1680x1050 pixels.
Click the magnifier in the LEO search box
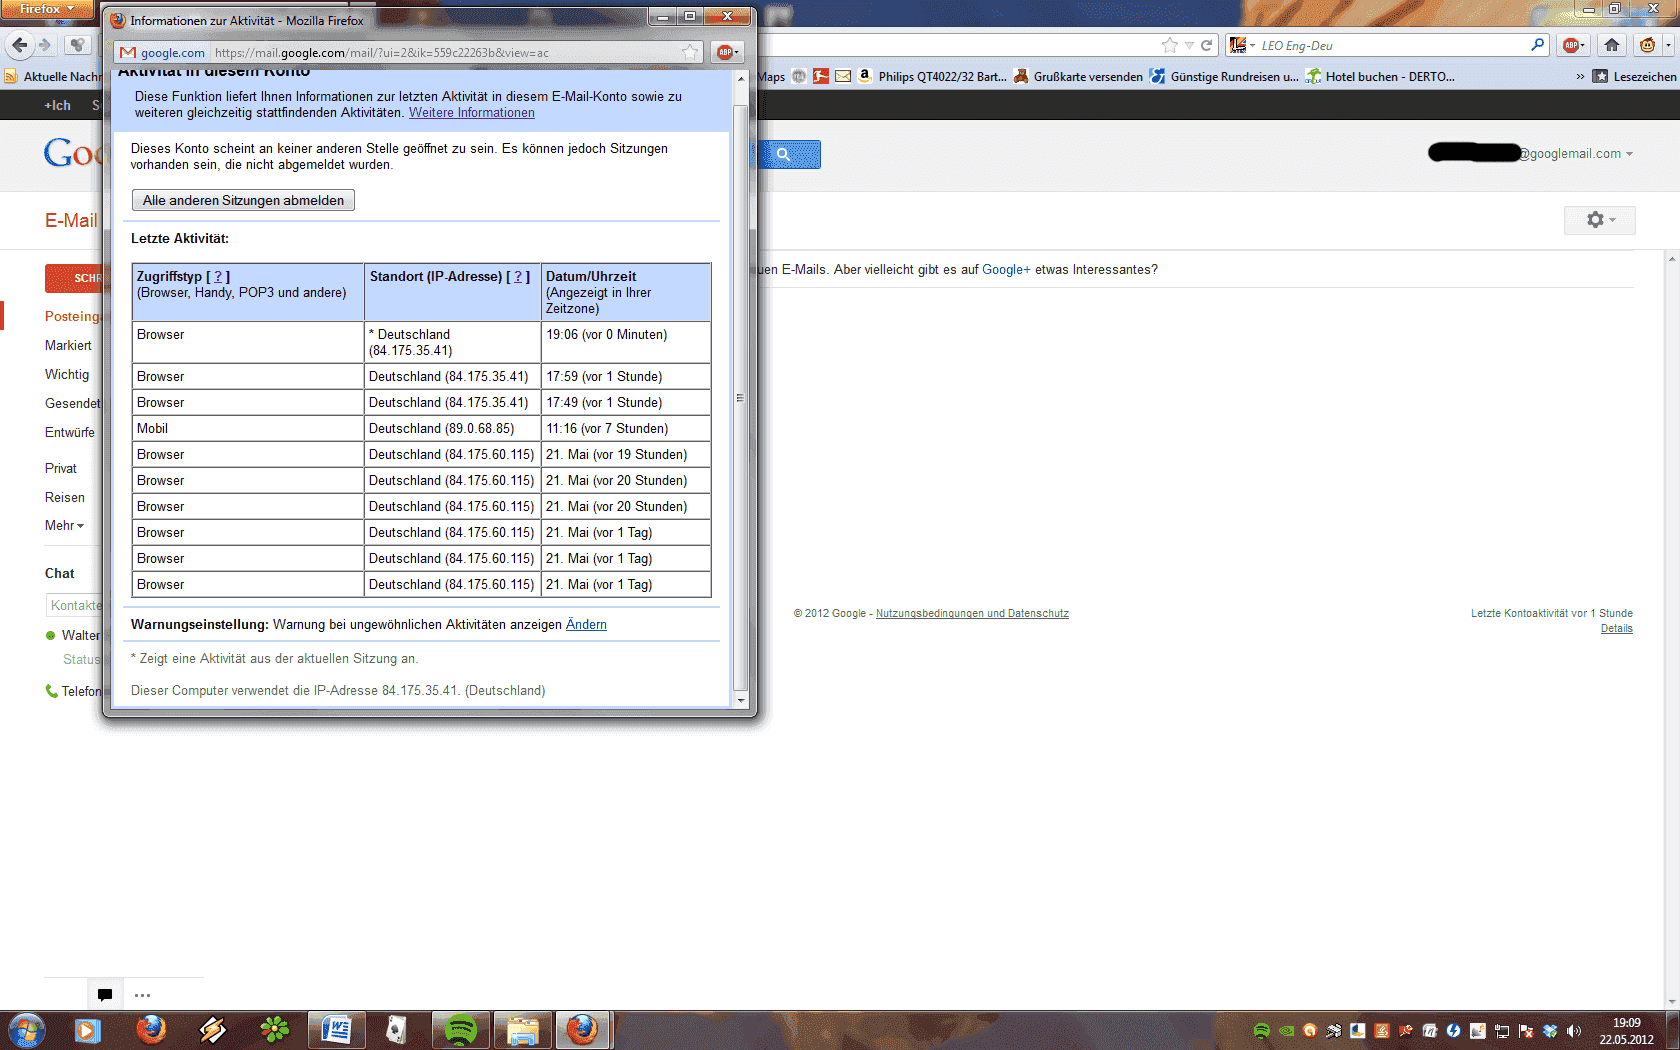1537,45
